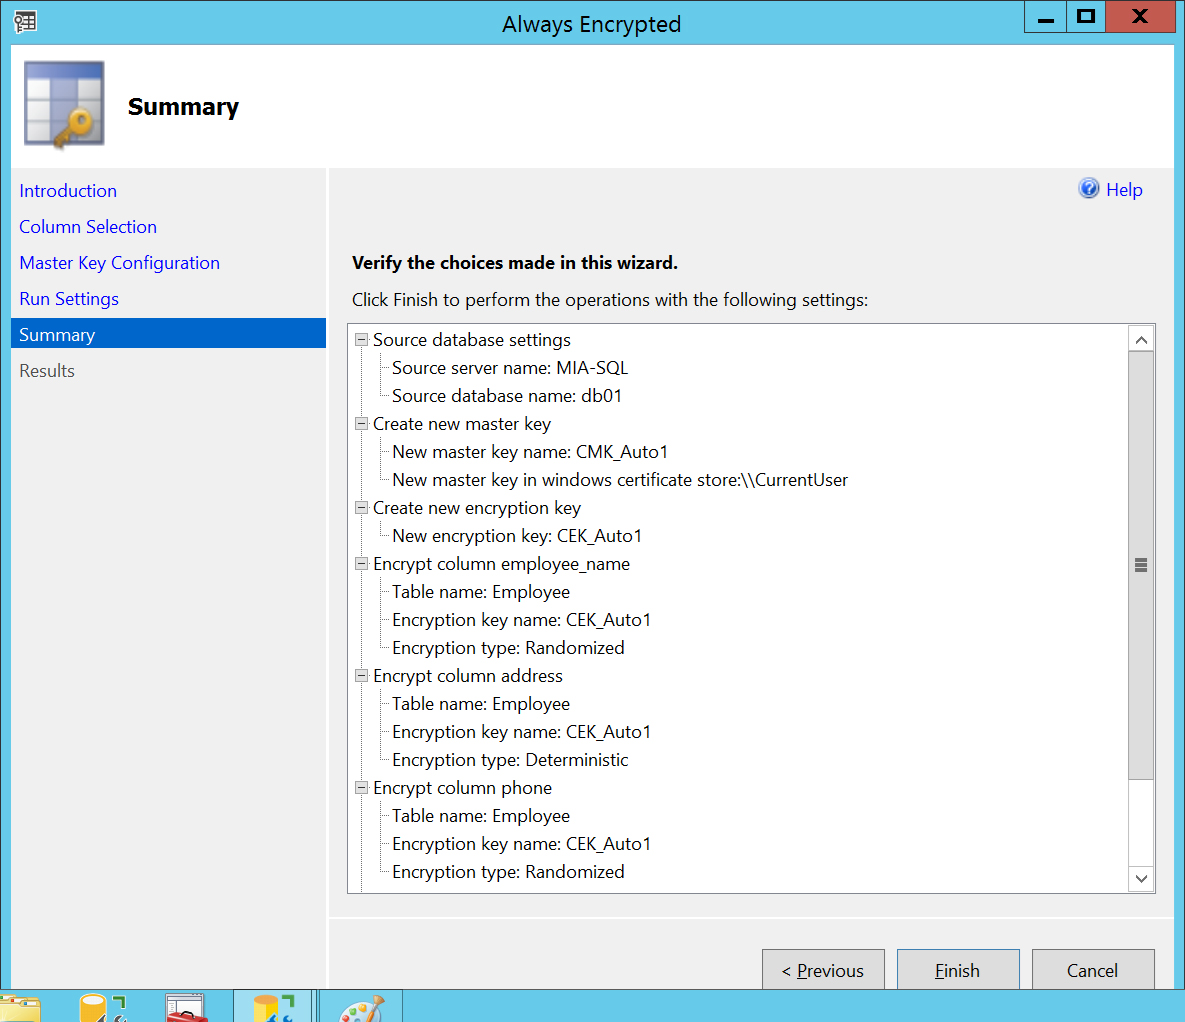The image size is (1185, 1022).
Task: Open the Help link
Action: (x=1124, y=190)
